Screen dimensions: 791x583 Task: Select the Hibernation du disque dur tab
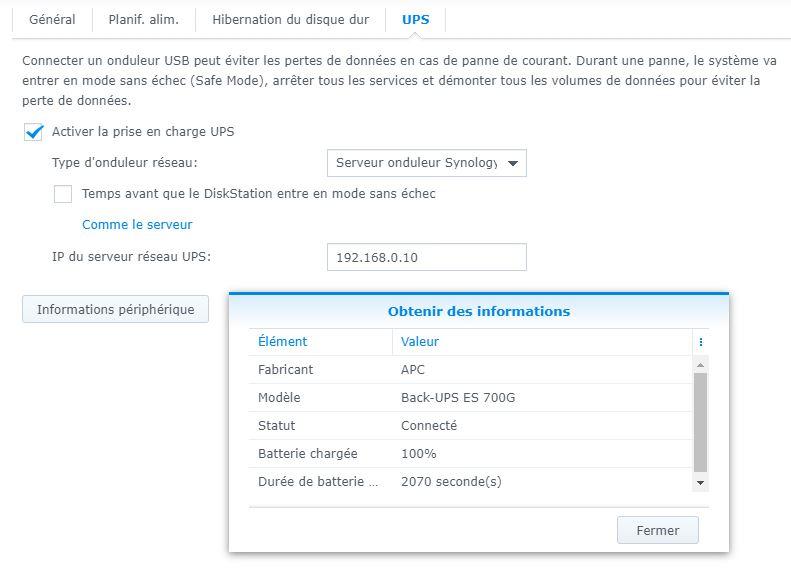tap(291, 20)
